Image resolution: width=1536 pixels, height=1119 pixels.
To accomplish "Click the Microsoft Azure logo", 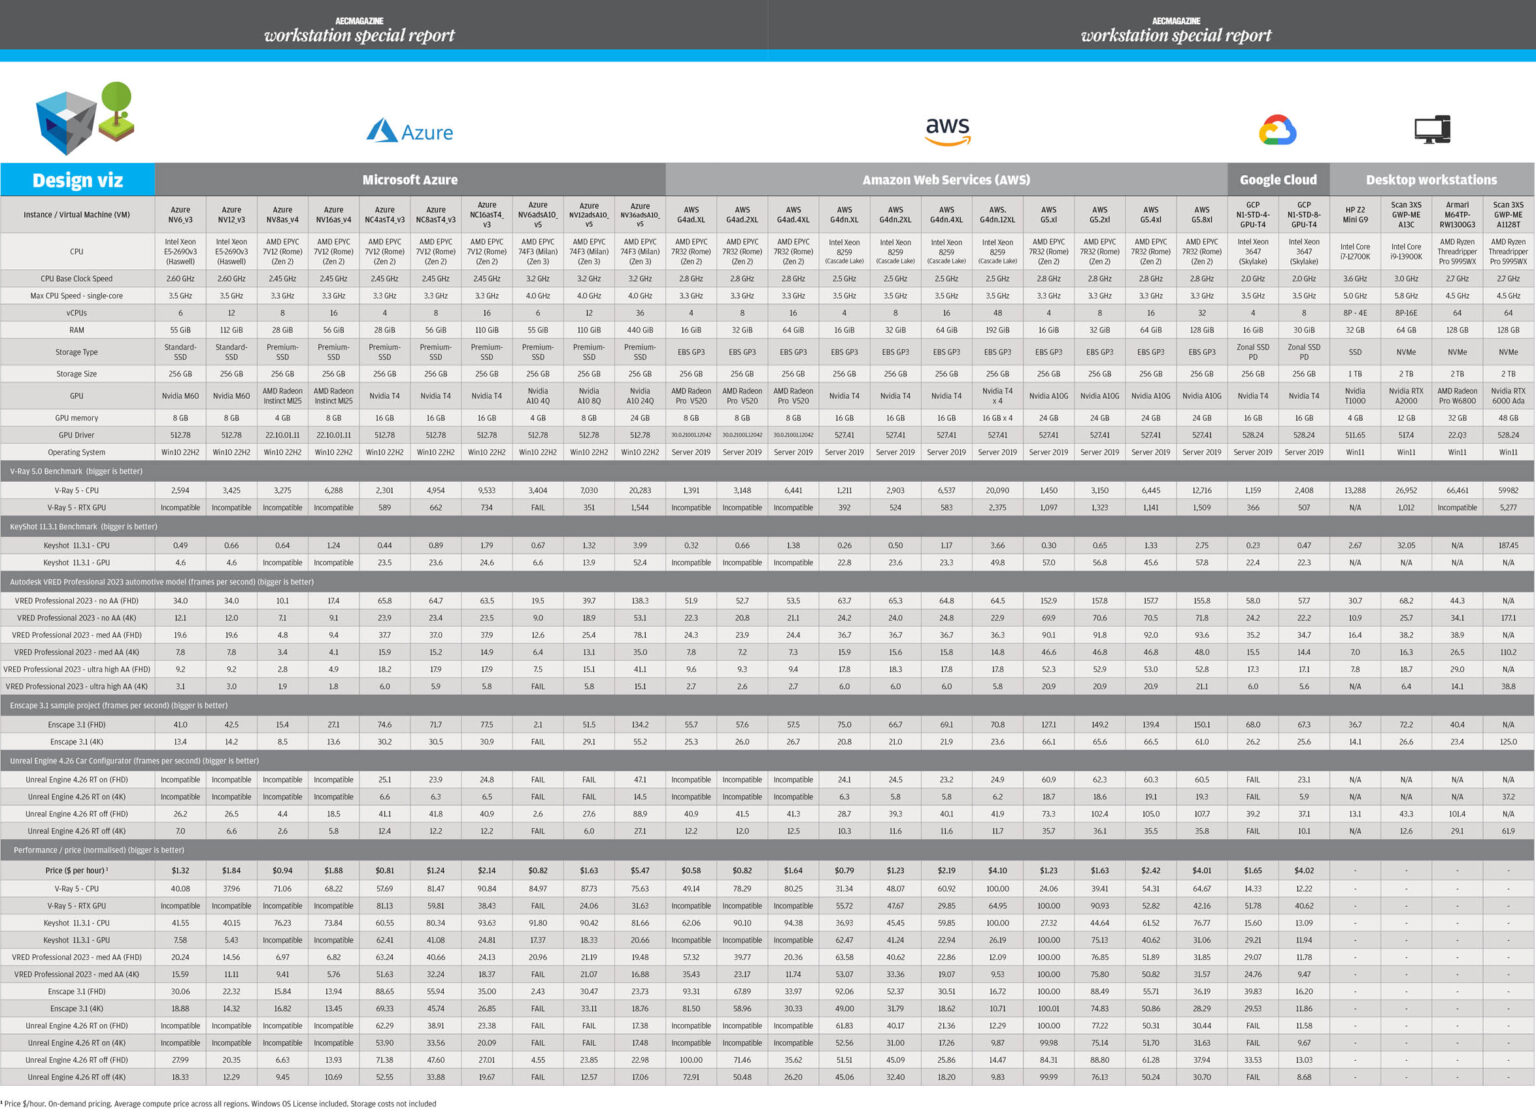I will tap(411, 131).
